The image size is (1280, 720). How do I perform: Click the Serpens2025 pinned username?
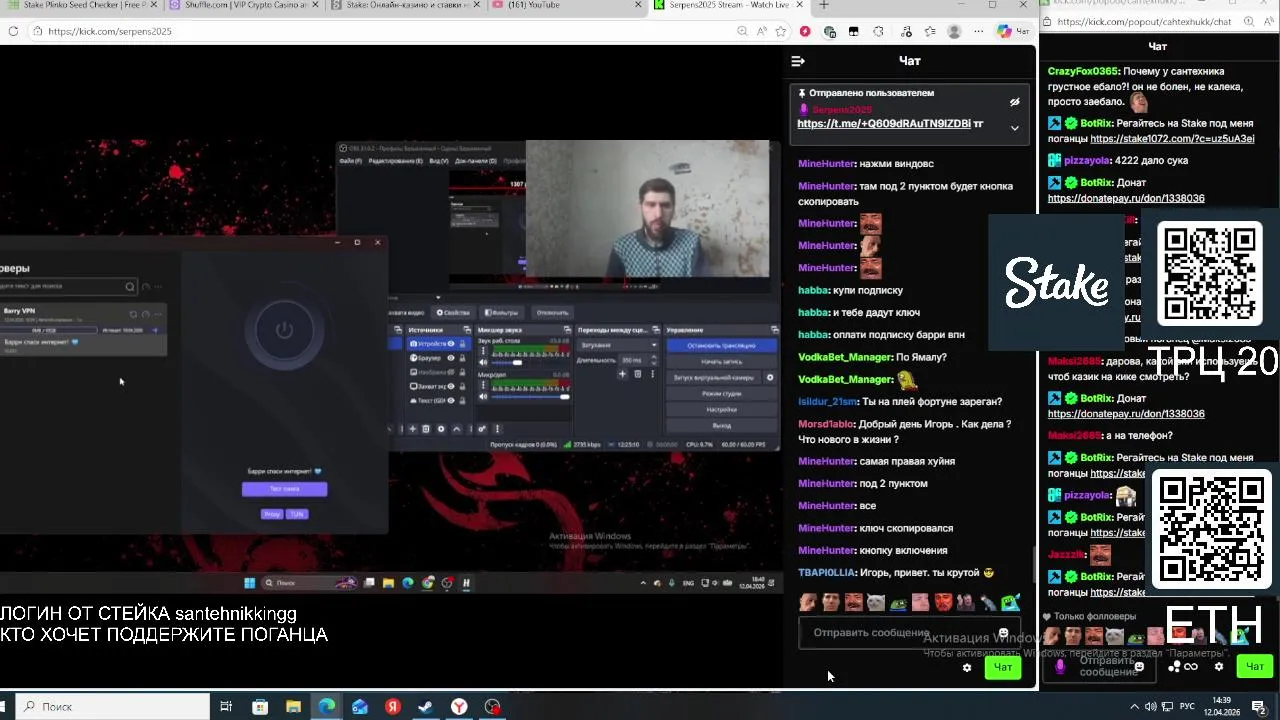pyautogui.click(x=842, y=110)
